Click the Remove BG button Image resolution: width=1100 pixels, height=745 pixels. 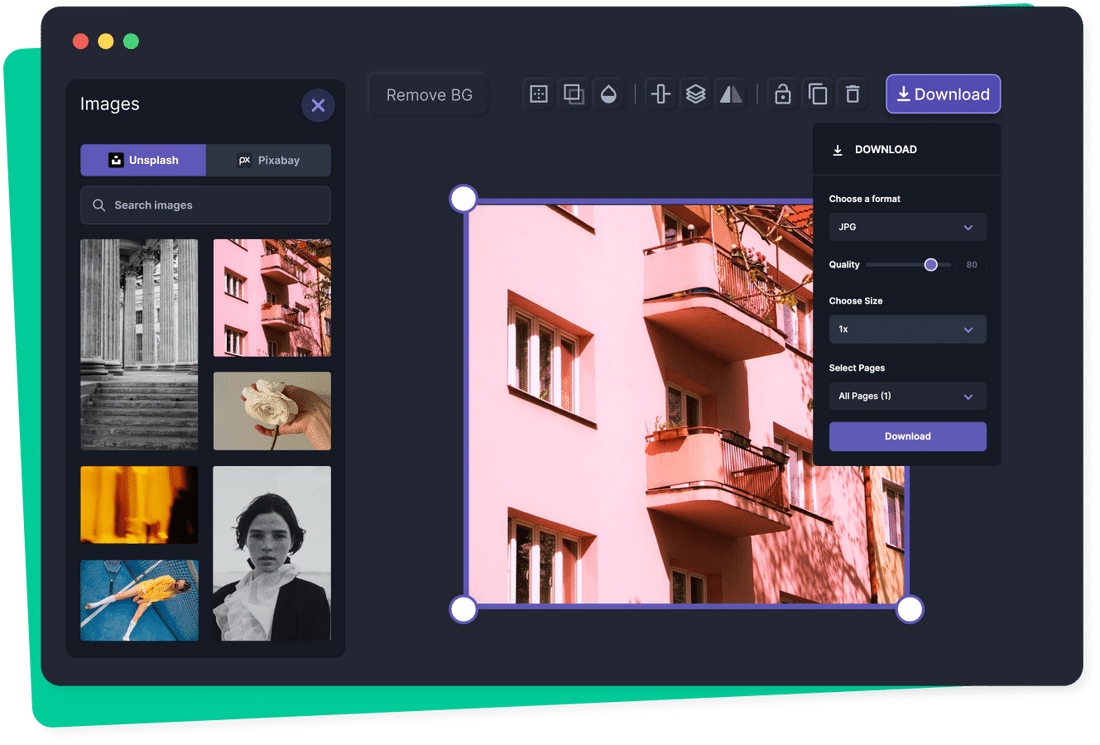click(x=428, y=94)
